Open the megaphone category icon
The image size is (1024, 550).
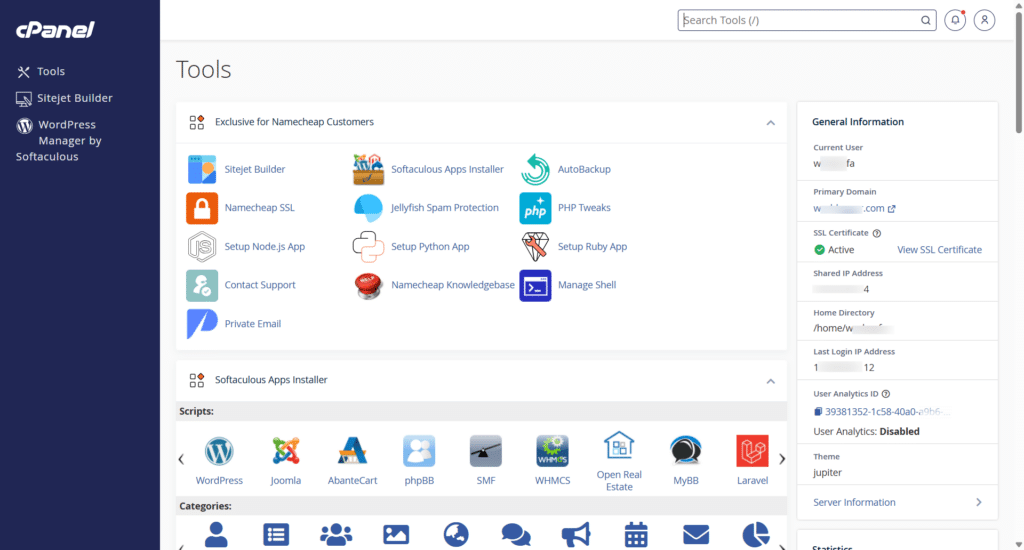pos(576,535)
